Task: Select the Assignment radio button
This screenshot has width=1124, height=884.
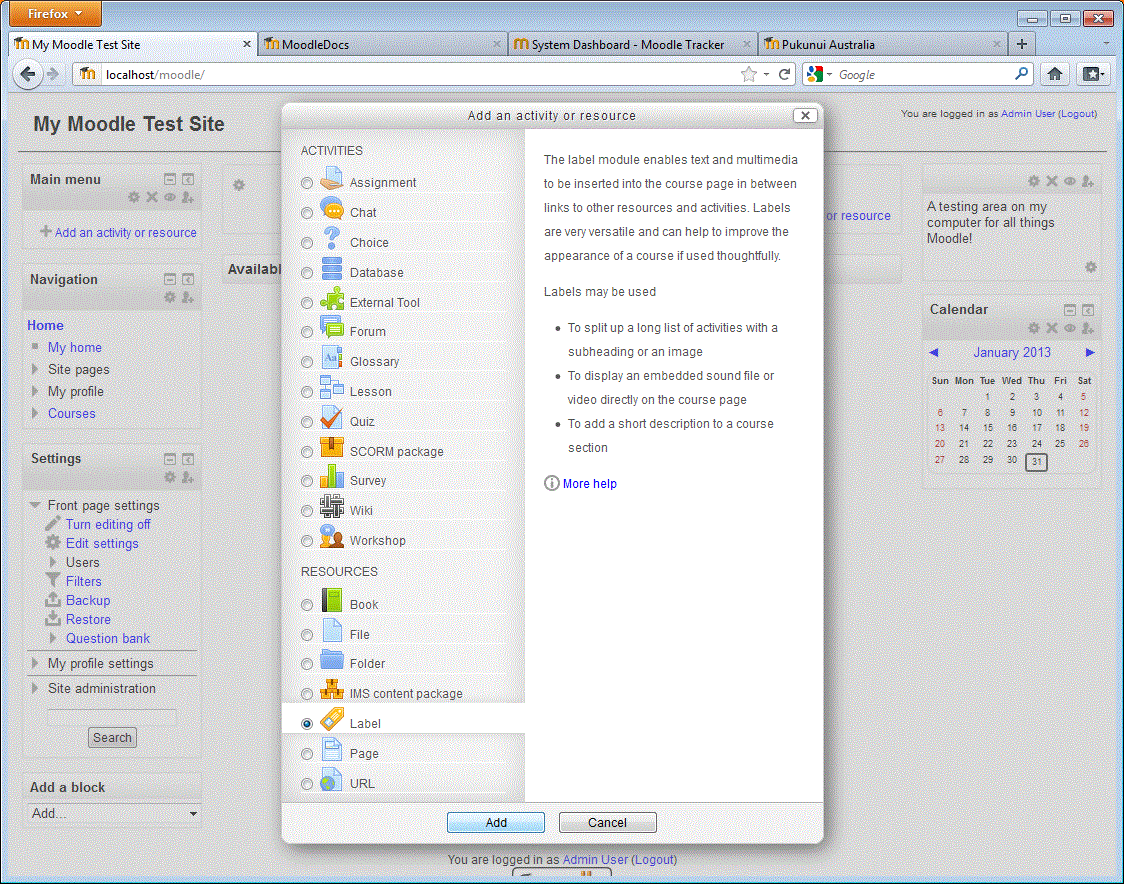Action: pos(307,183)
